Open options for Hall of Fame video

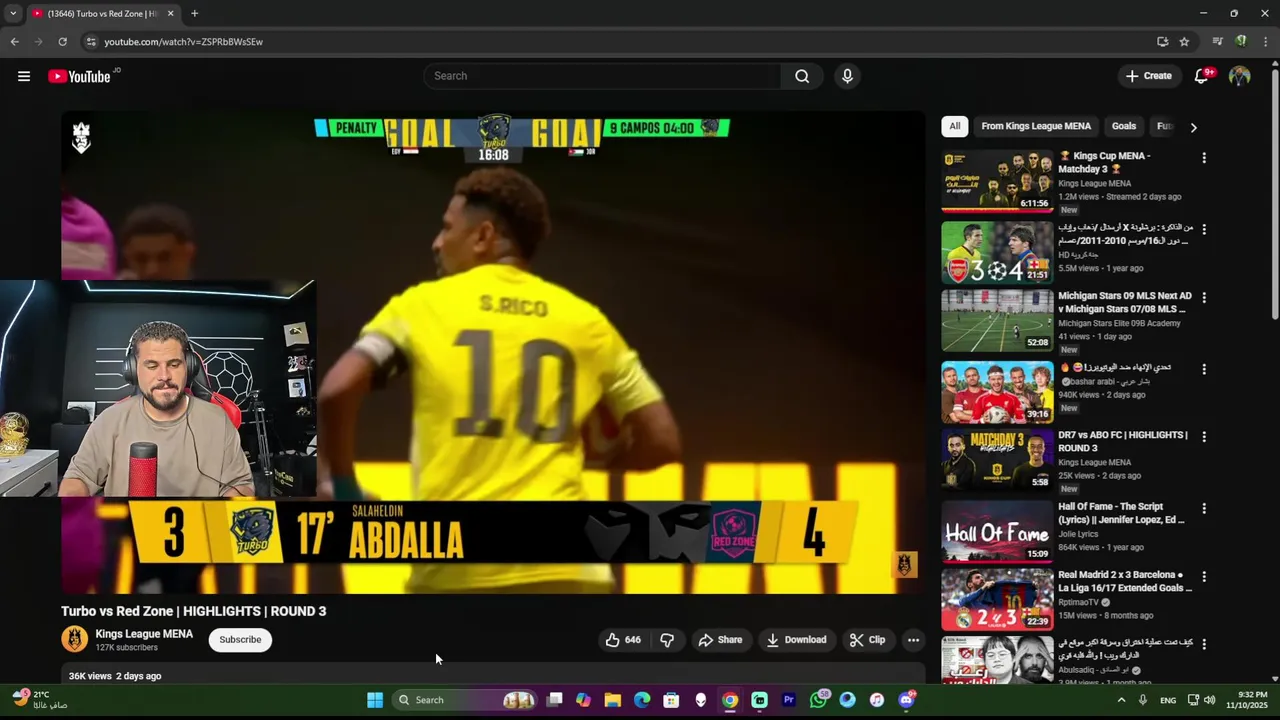click(x=1204, y=508)
